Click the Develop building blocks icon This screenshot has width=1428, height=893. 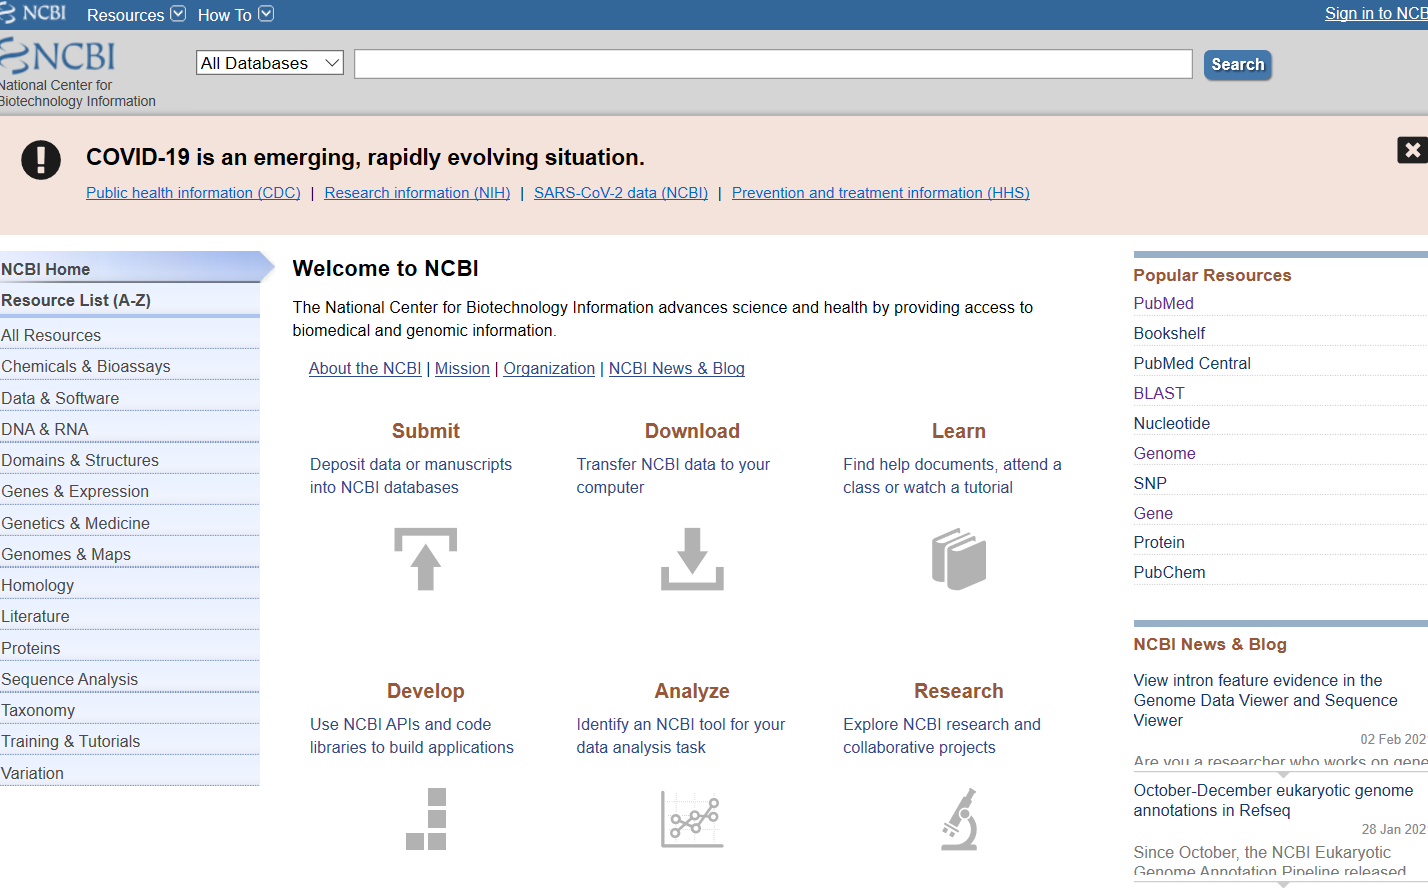coord(426,819)
